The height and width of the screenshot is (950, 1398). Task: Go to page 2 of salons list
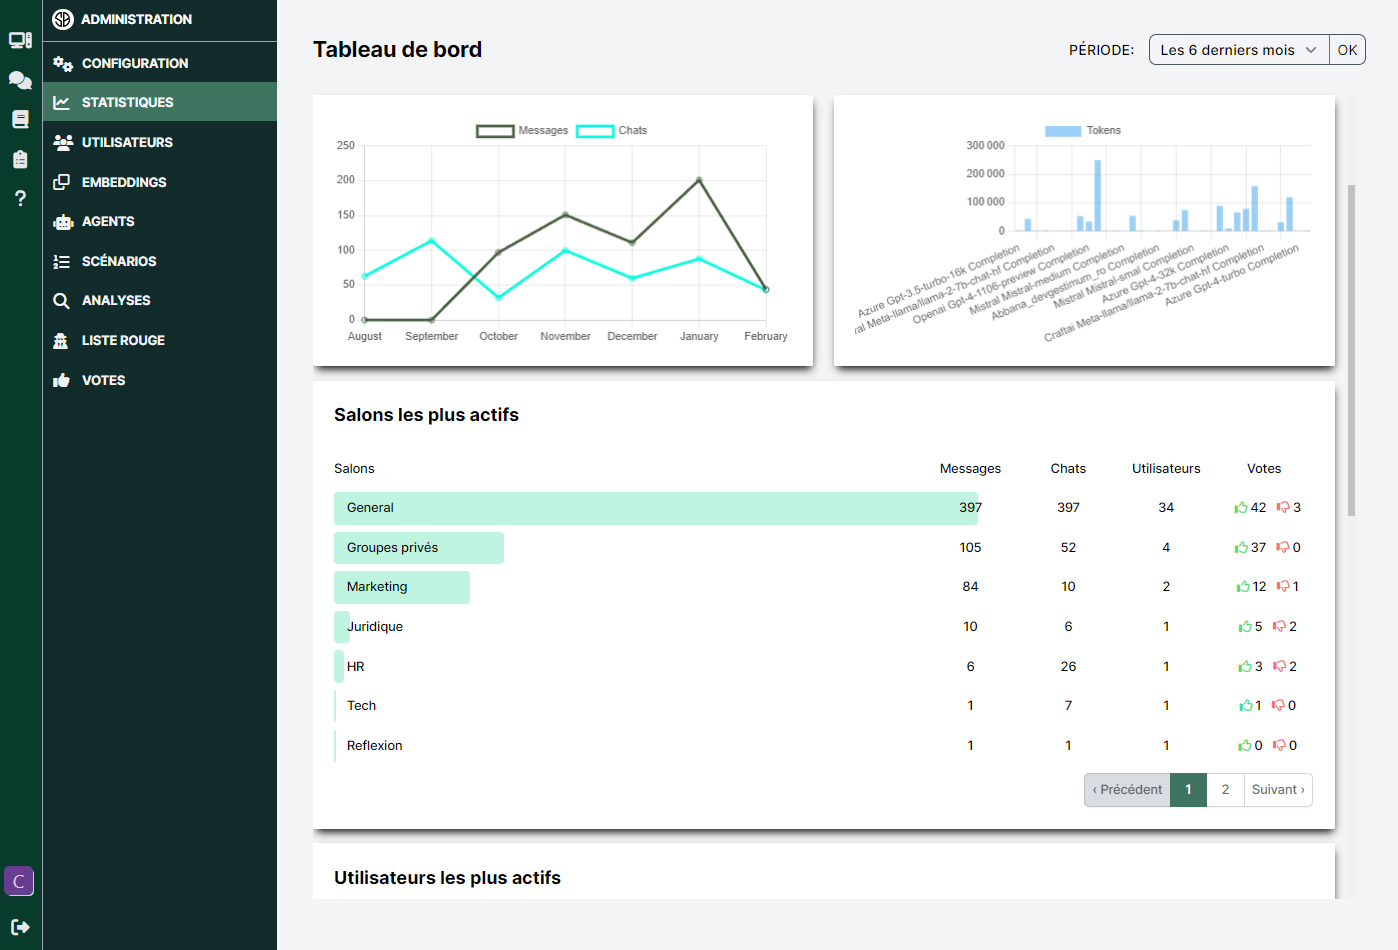[x=1225, y=790]
